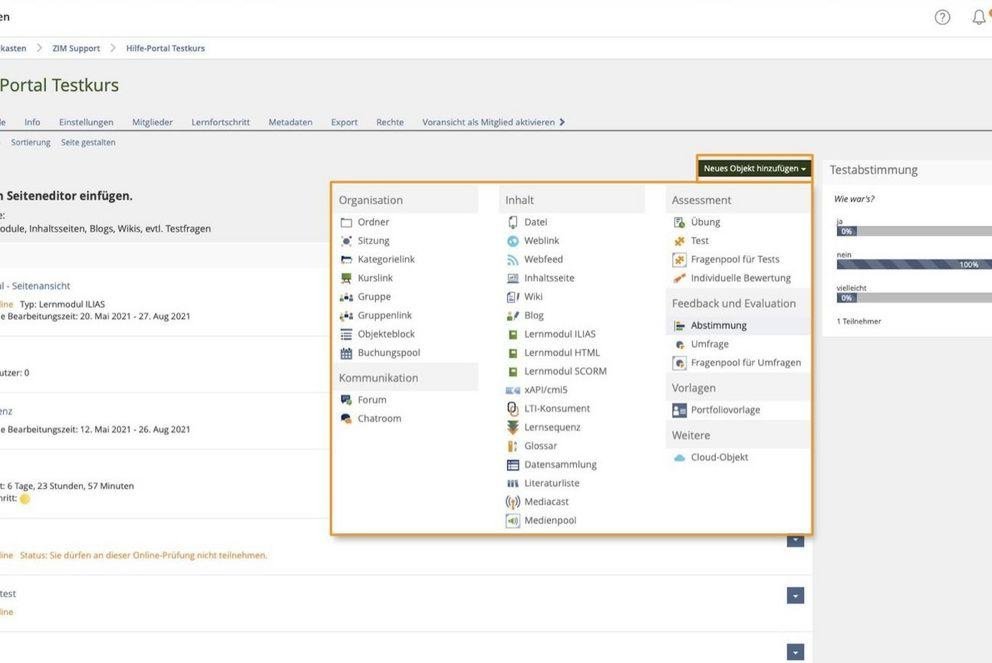Open the actions dropdown of the 'test' row

[x=795, y=595]
